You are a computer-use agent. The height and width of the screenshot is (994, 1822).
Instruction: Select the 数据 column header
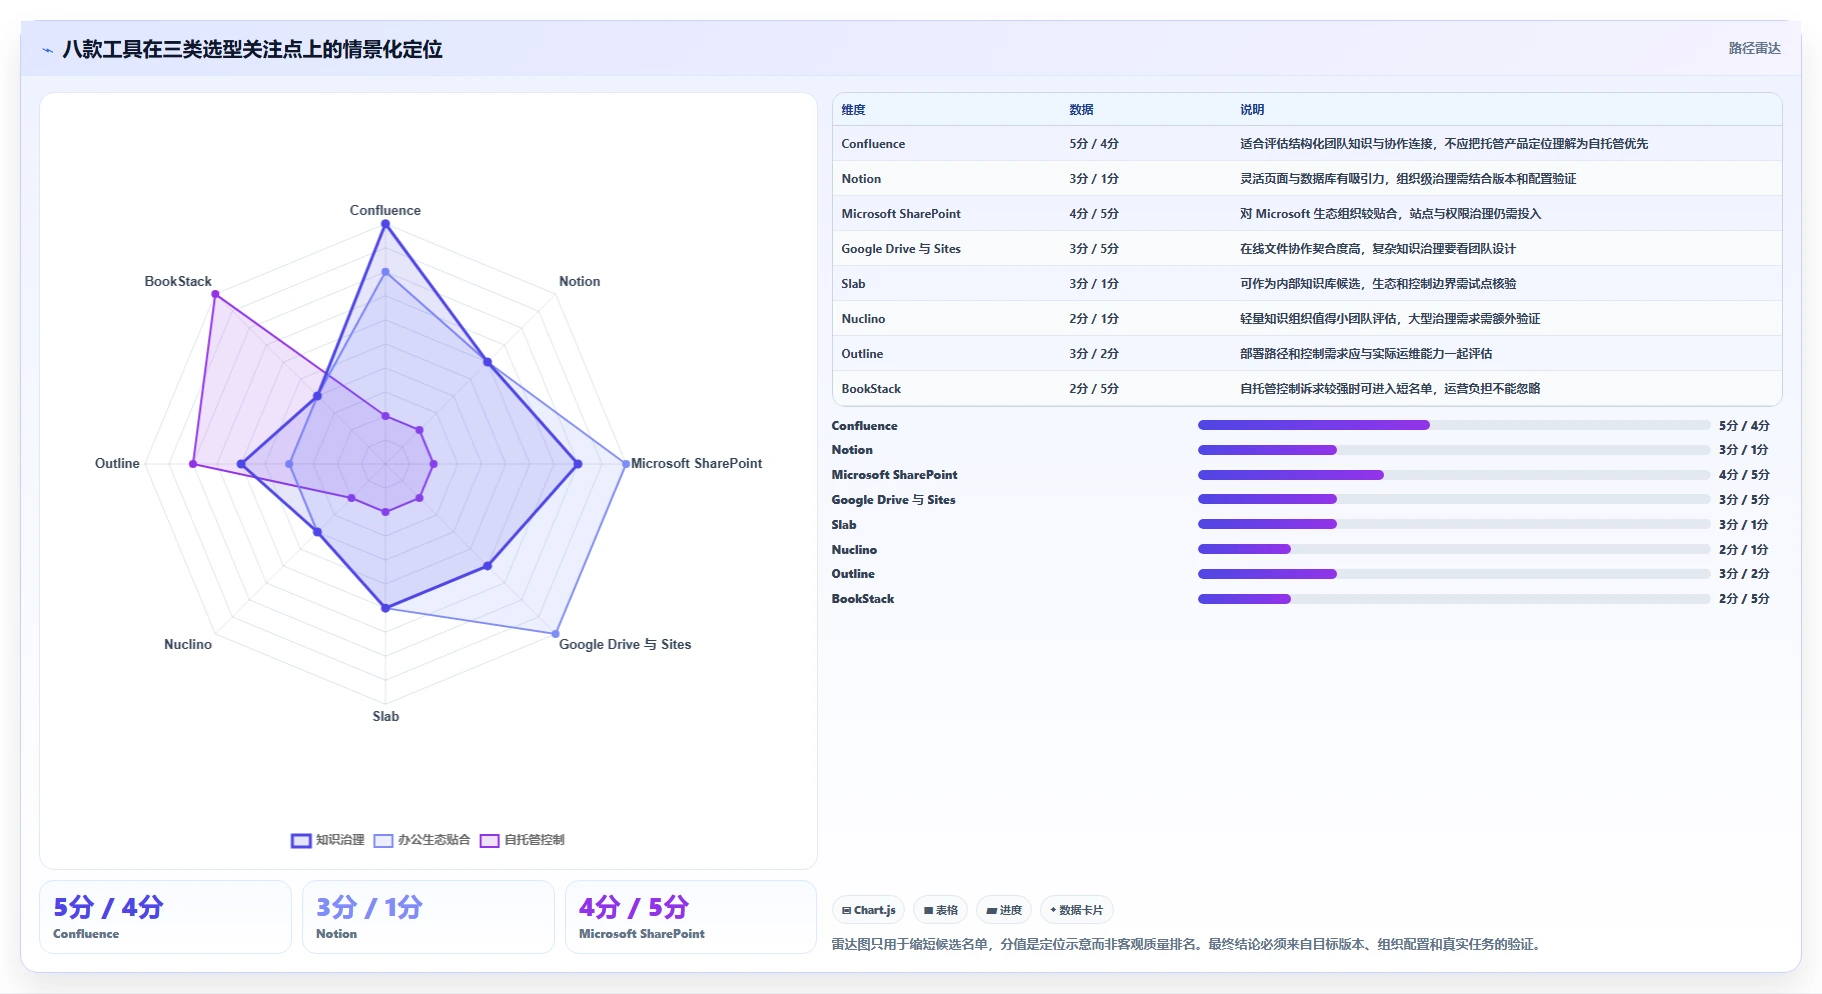[x=1081, y=110]
